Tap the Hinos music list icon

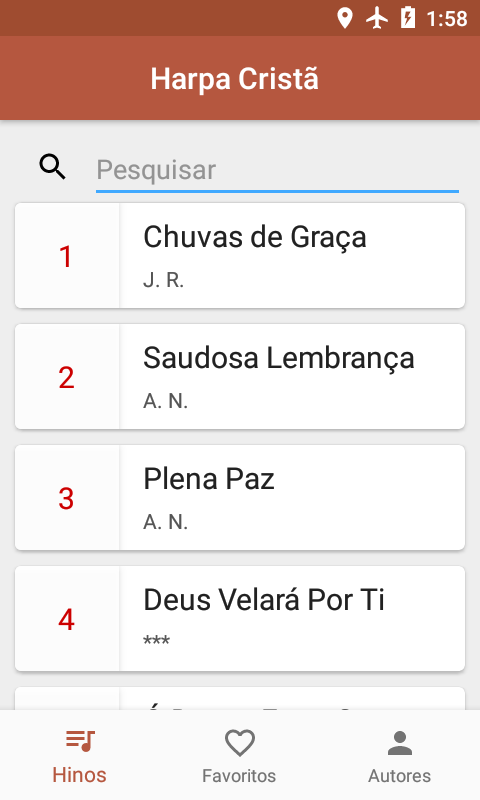[x=80, y=741]
